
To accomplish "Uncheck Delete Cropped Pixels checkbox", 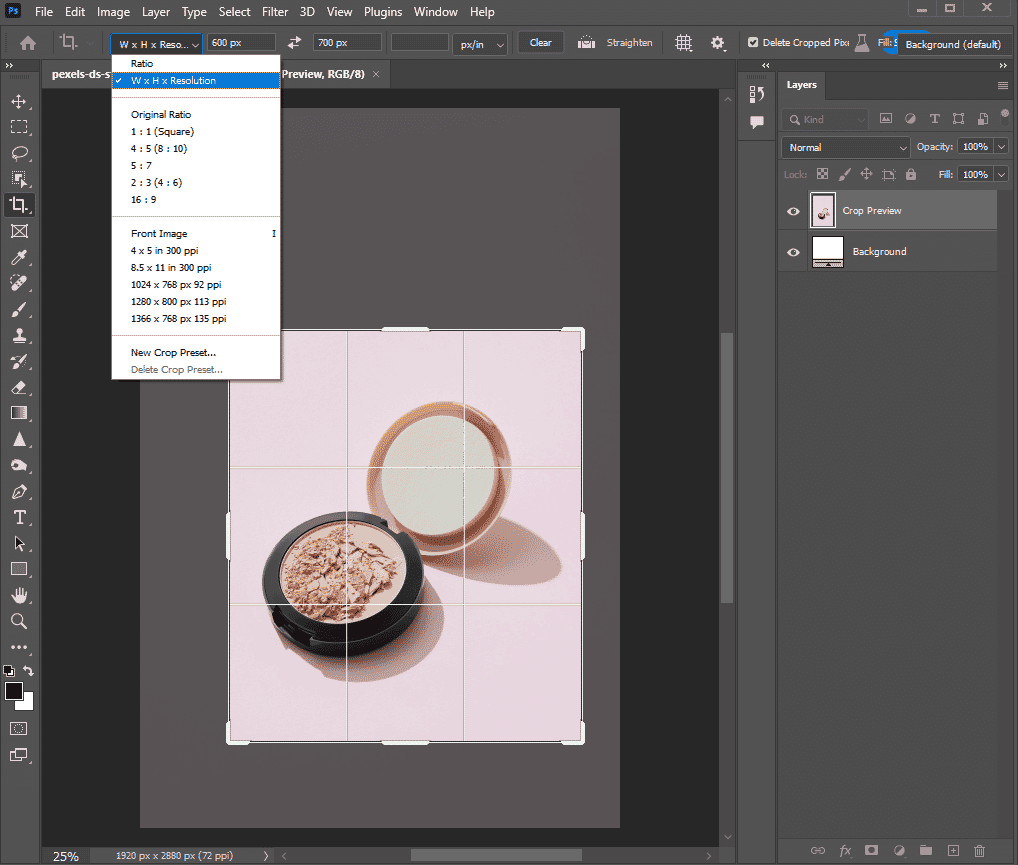I will tap(753, 43).
